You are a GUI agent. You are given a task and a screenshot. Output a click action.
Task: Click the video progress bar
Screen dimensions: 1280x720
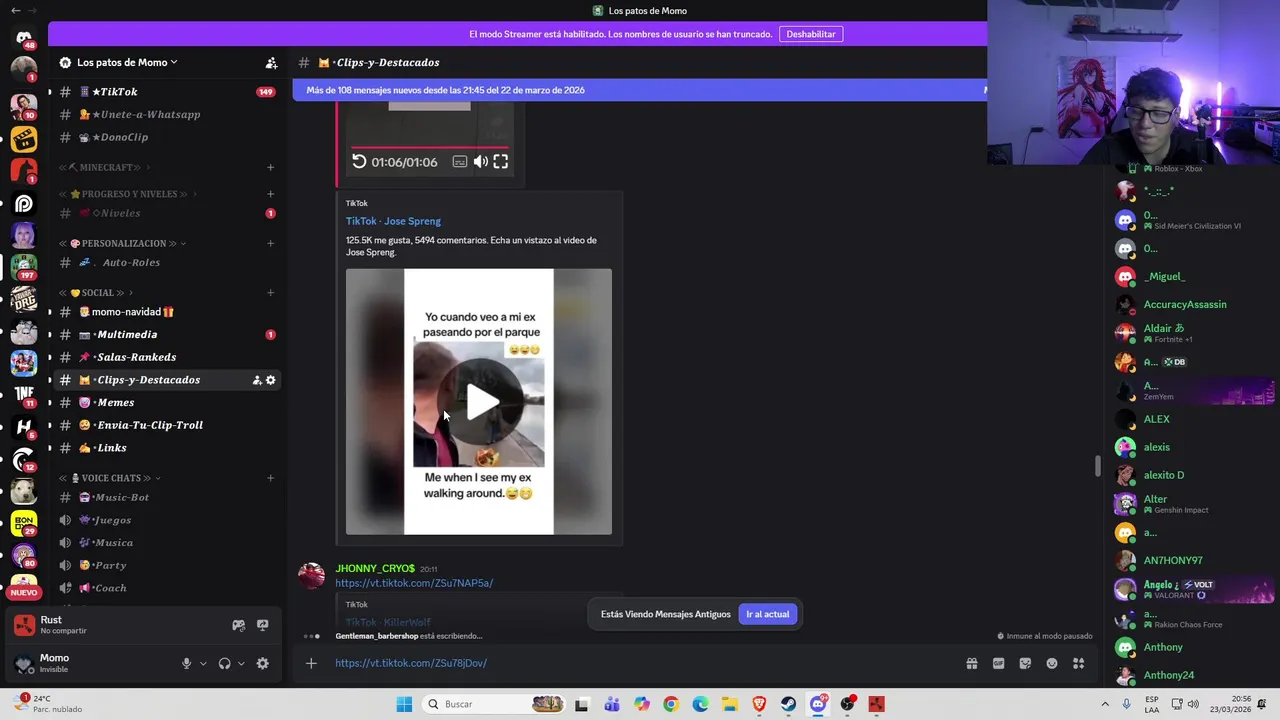[430, 148]
